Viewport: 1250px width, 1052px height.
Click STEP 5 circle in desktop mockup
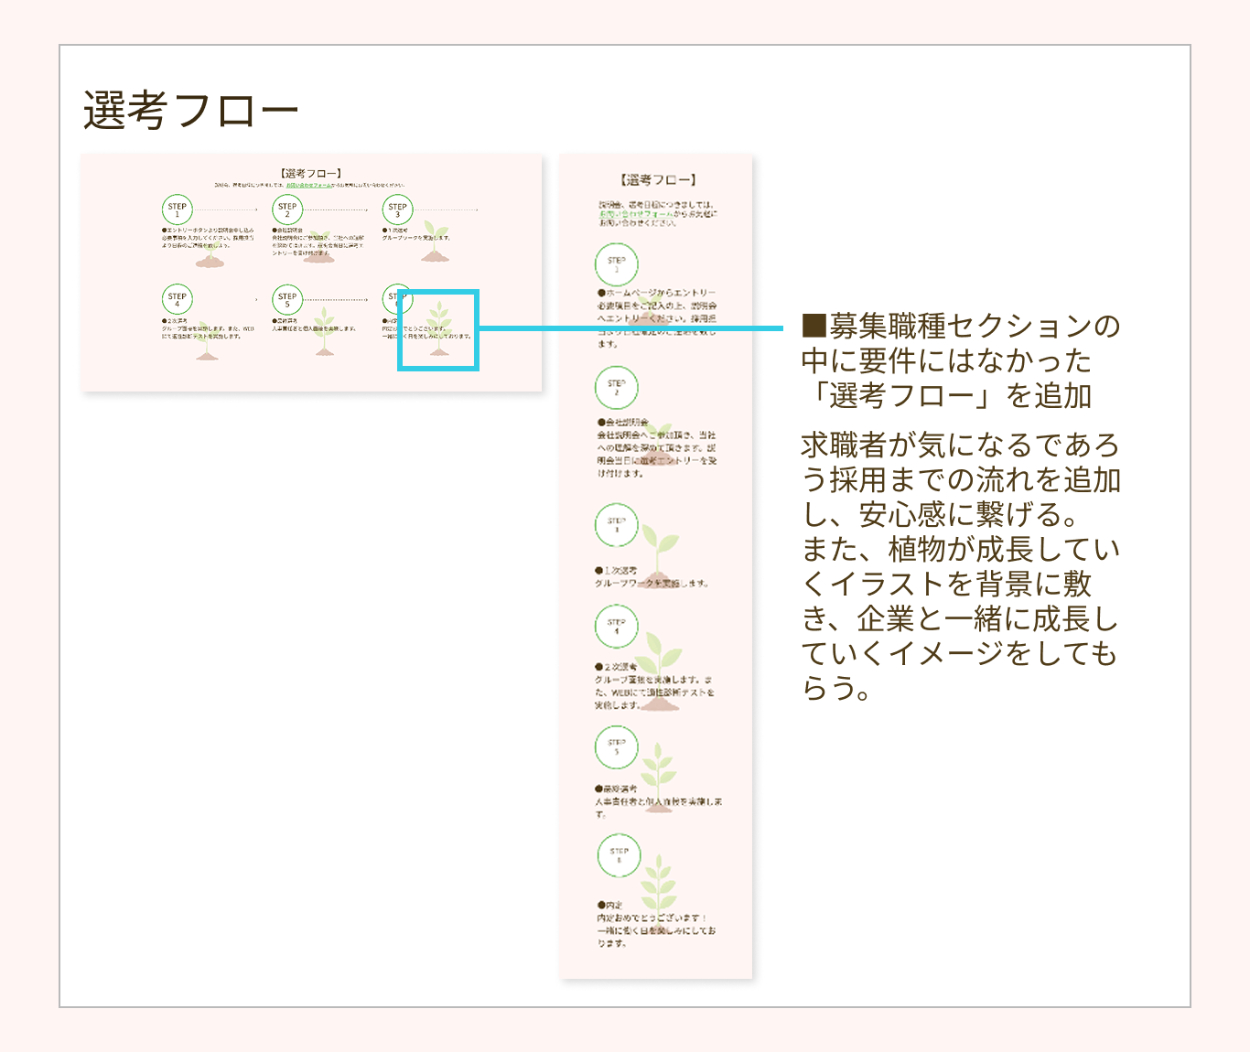(x=287, y=299)
